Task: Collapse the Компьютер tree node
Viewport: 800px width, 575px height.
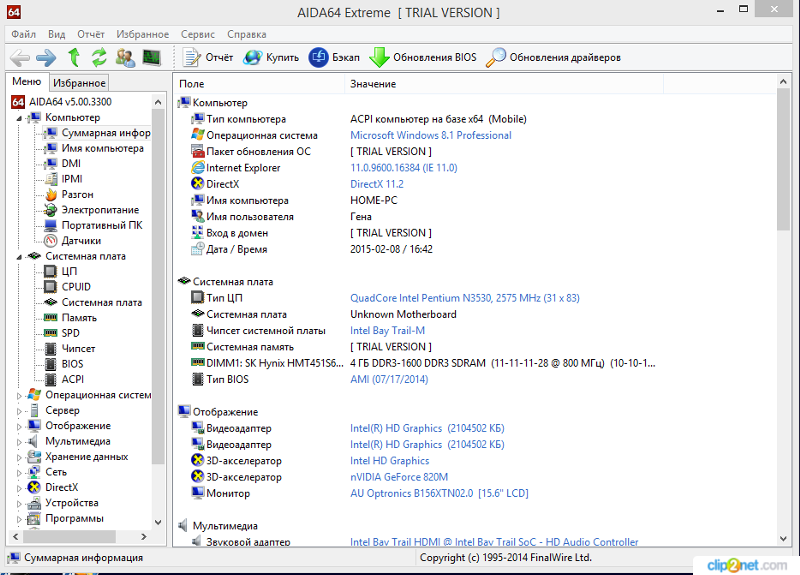Action: (x=20, y=118)
